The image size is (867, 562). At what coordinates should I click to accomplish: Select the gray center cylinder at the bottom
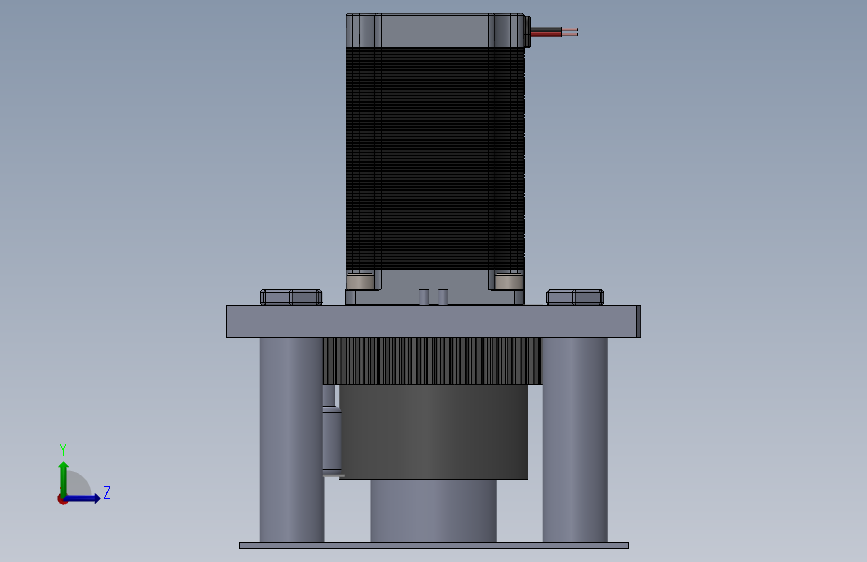[x=434, y=511]
